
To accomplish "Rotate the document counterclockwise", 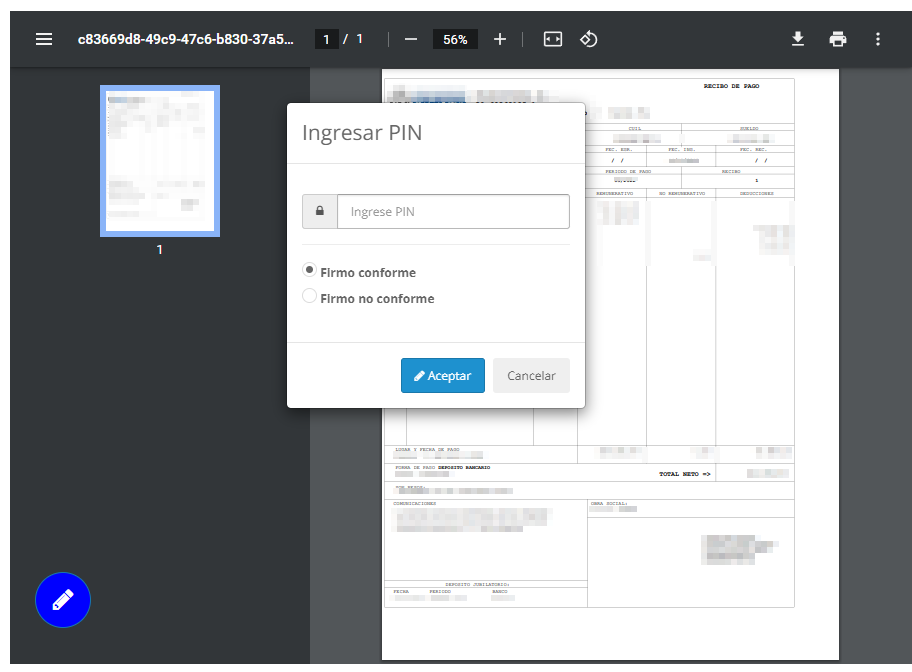I will [589, 39].
